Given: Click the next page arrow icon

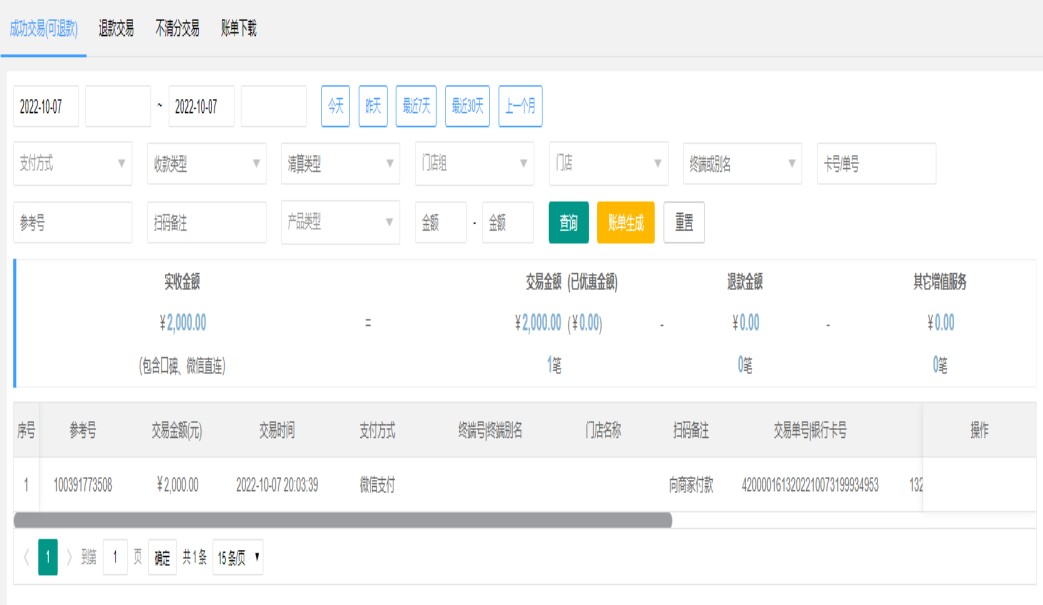Looking at the screenshot, I should click(69, 557).
